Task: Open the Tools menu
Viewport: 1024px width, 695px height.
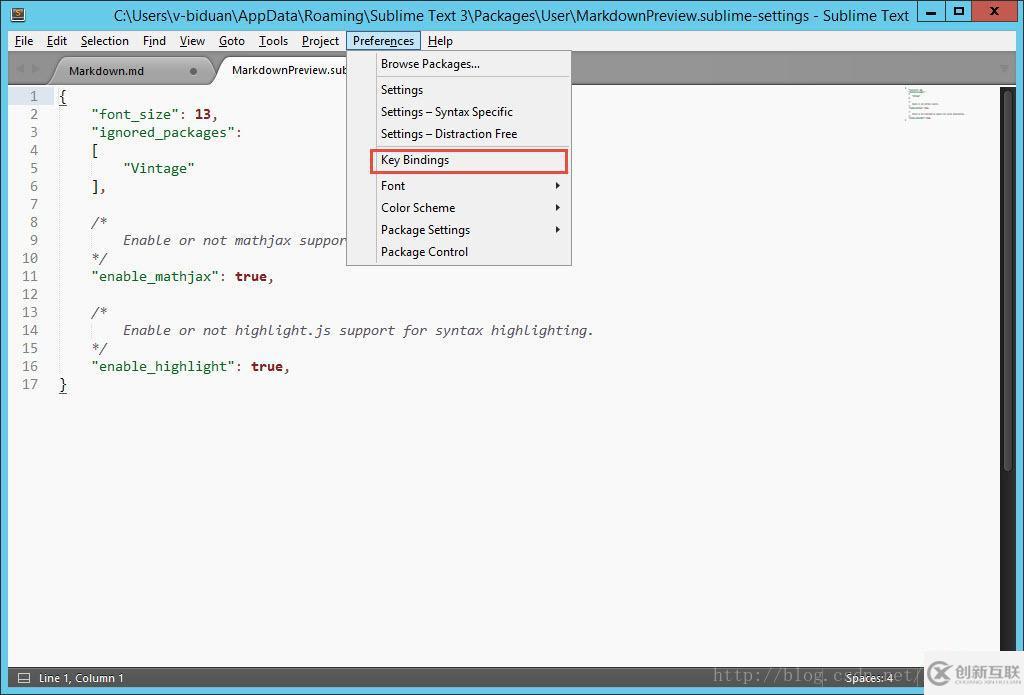Action: click(x=273, y=41)
